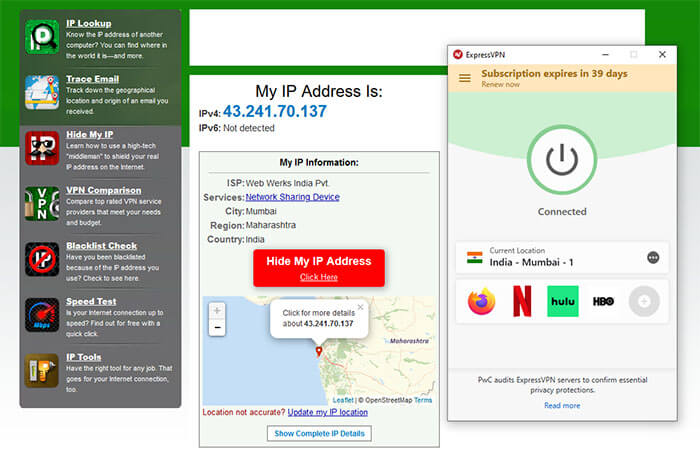Click the India flag icon
Screen dimensions: 700x455
475,258
